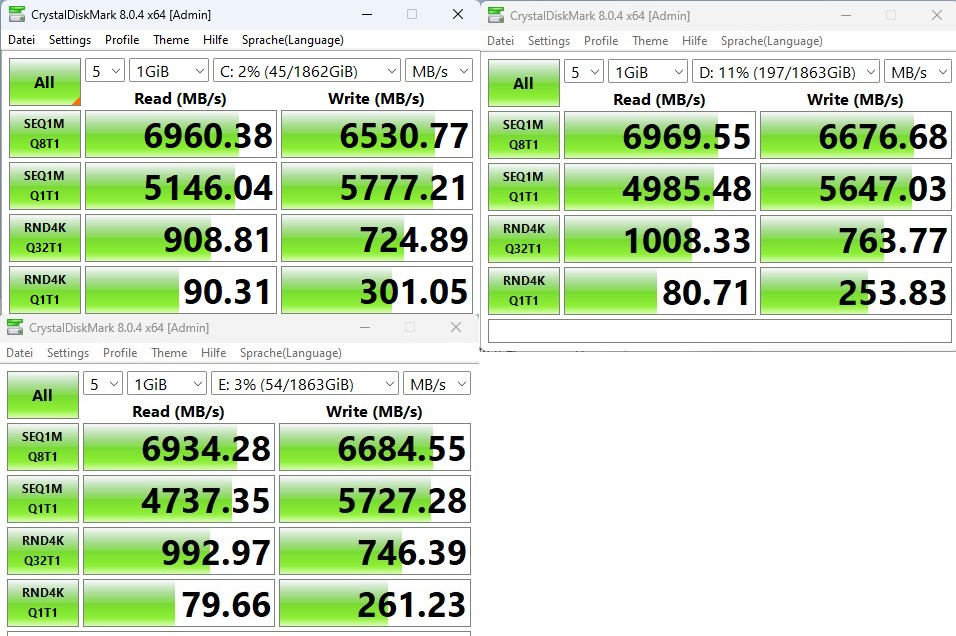Start SEQ1M Q8T1 test in C: window
Screen dimensions: 956x636
pos(45,134)
